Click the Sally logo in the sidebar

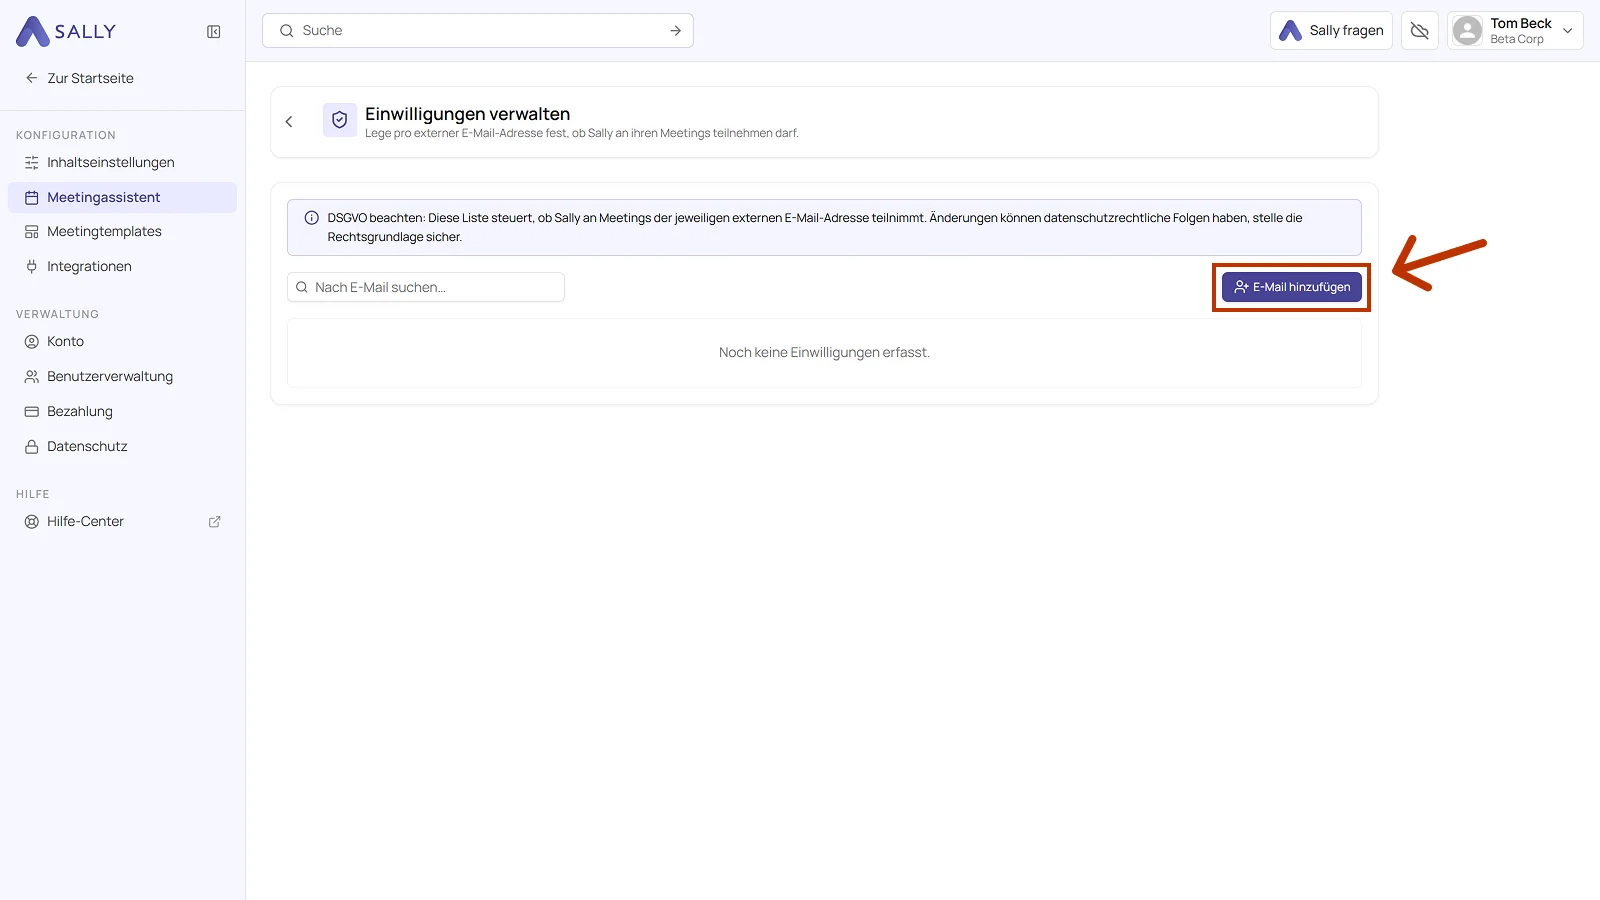tap(66, 32)
